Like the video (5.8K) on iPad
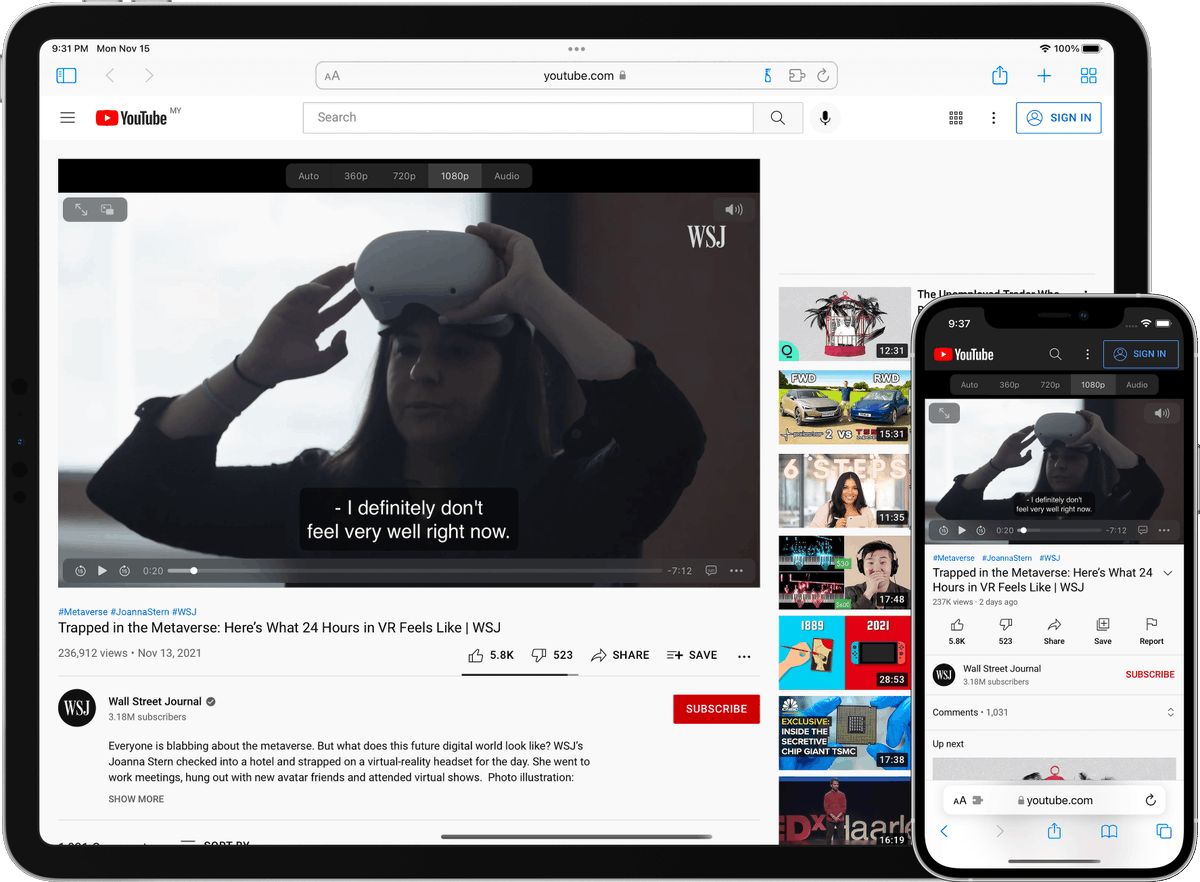This screenshot has height=882, width=1200. (491, 655)
